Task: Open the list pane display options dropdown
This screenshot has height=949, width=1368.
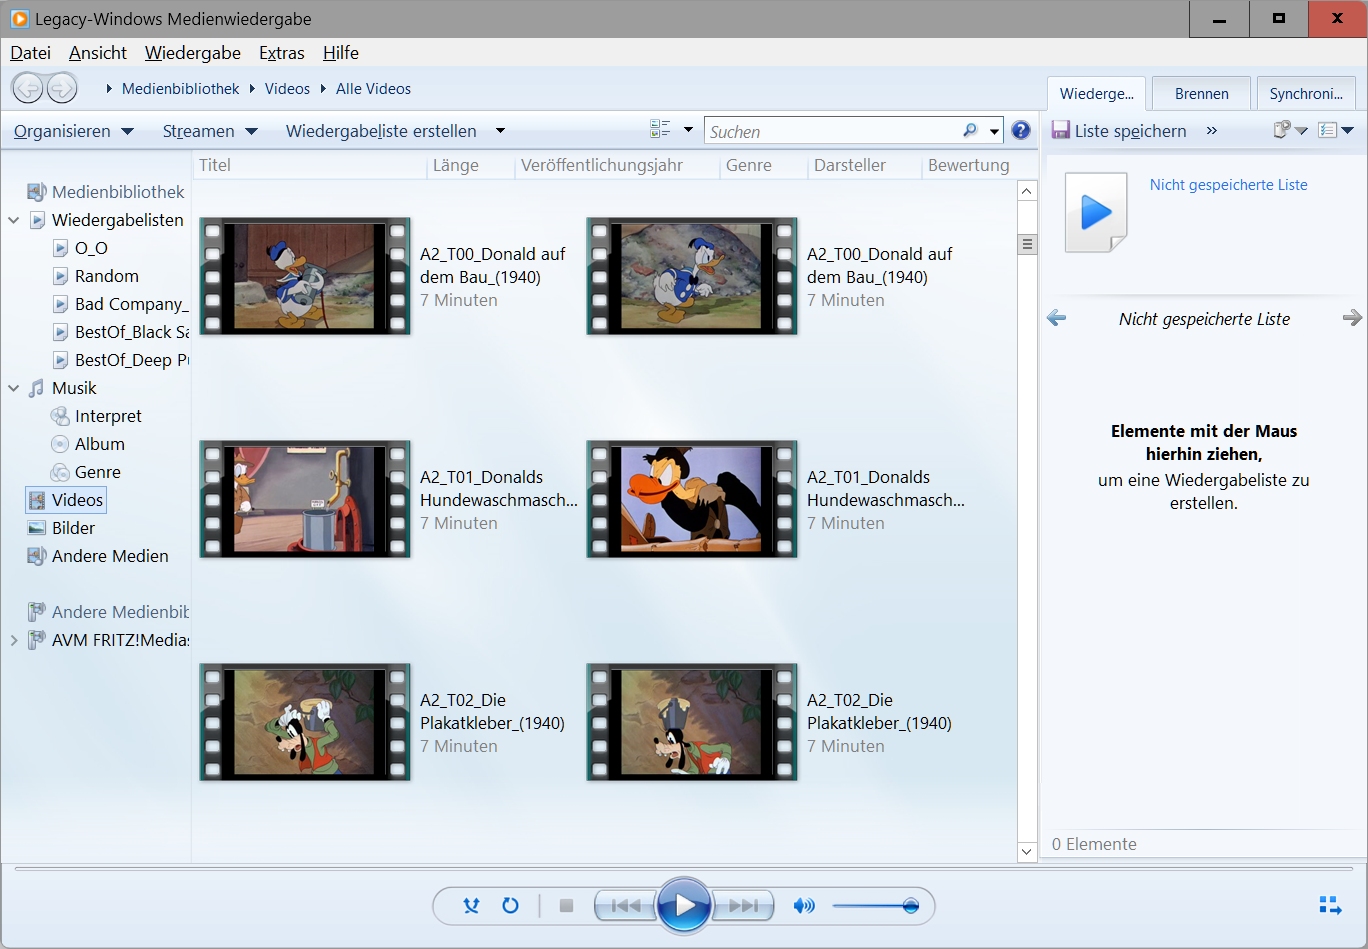Action: click(x=1335, y=130)
